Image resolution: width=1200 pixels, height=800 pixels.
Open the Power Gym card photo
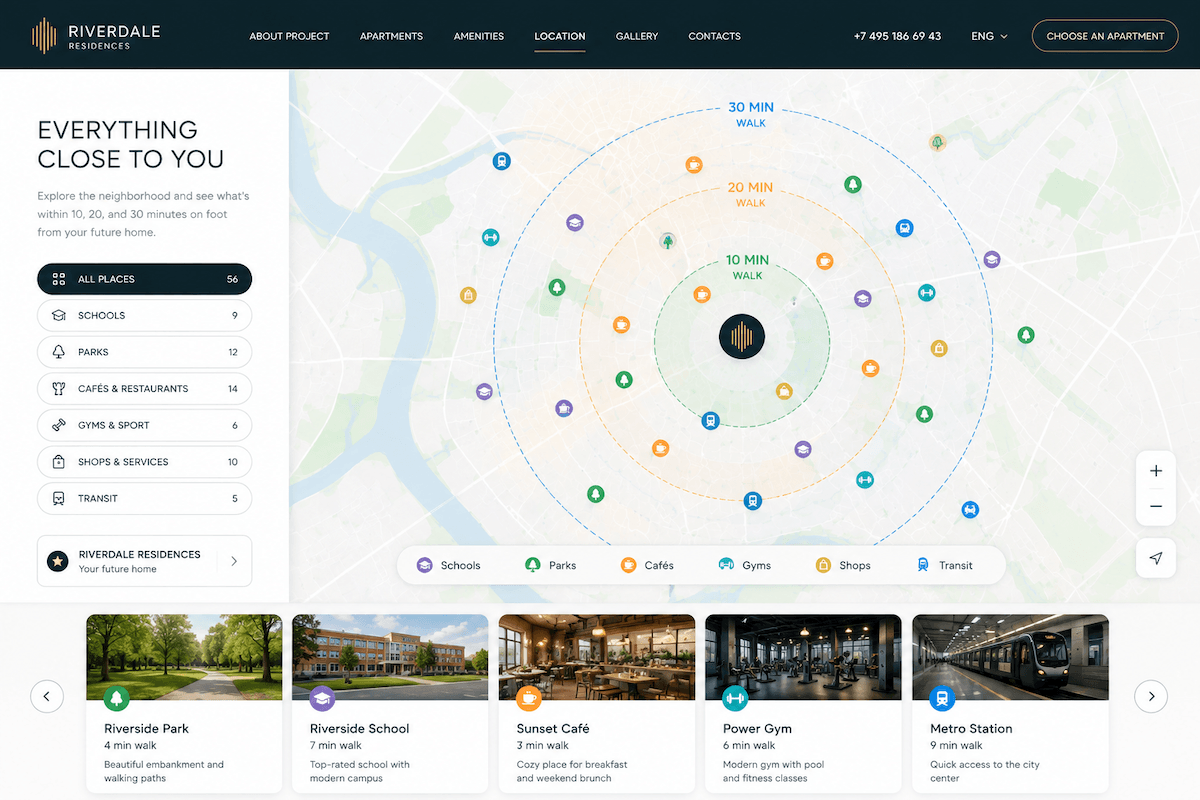pyautogui.click(x=803, y=657)
